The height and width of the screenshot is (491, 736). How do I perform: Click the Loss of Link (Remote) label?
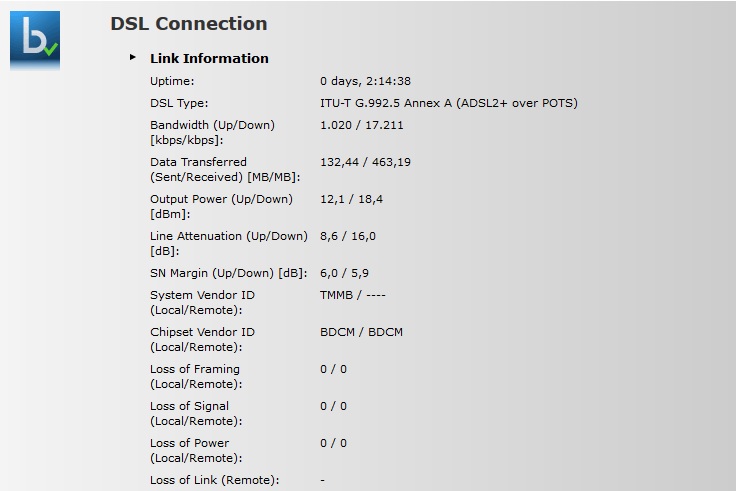(x=214, y=480)
